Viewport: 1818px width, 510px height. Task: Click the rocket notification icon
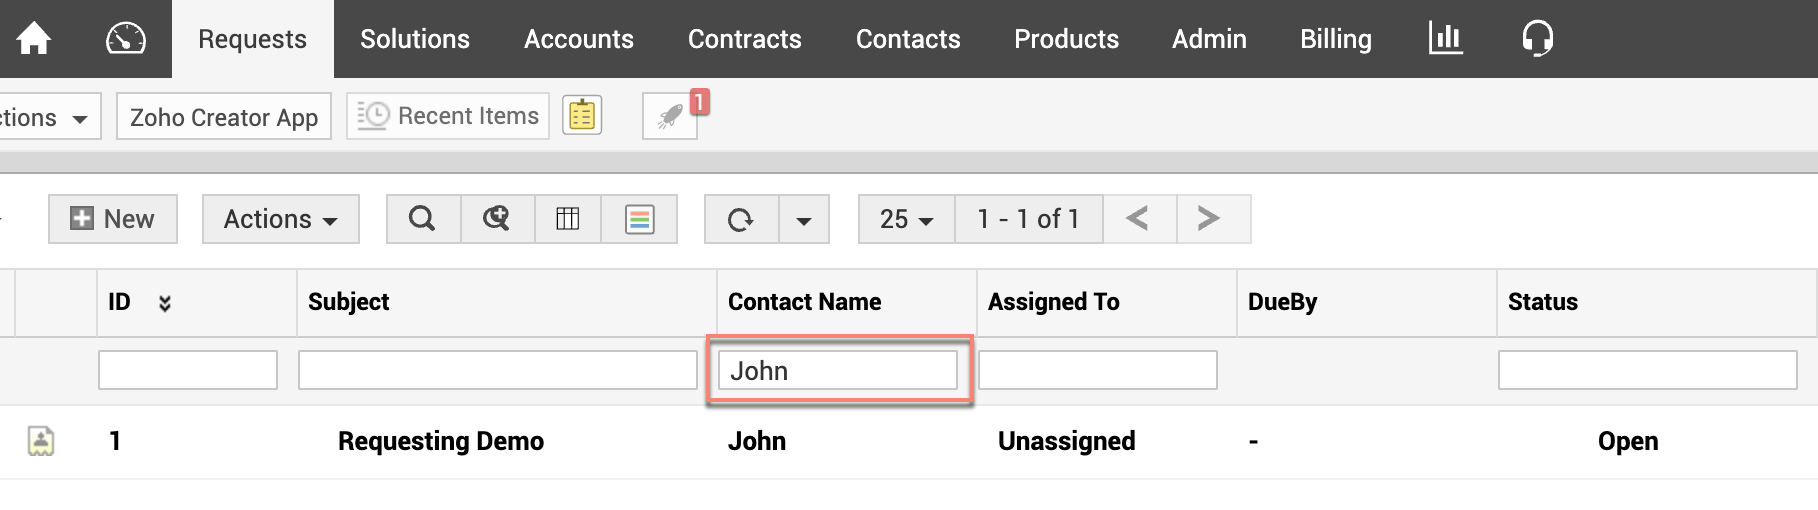pos(670,117)
